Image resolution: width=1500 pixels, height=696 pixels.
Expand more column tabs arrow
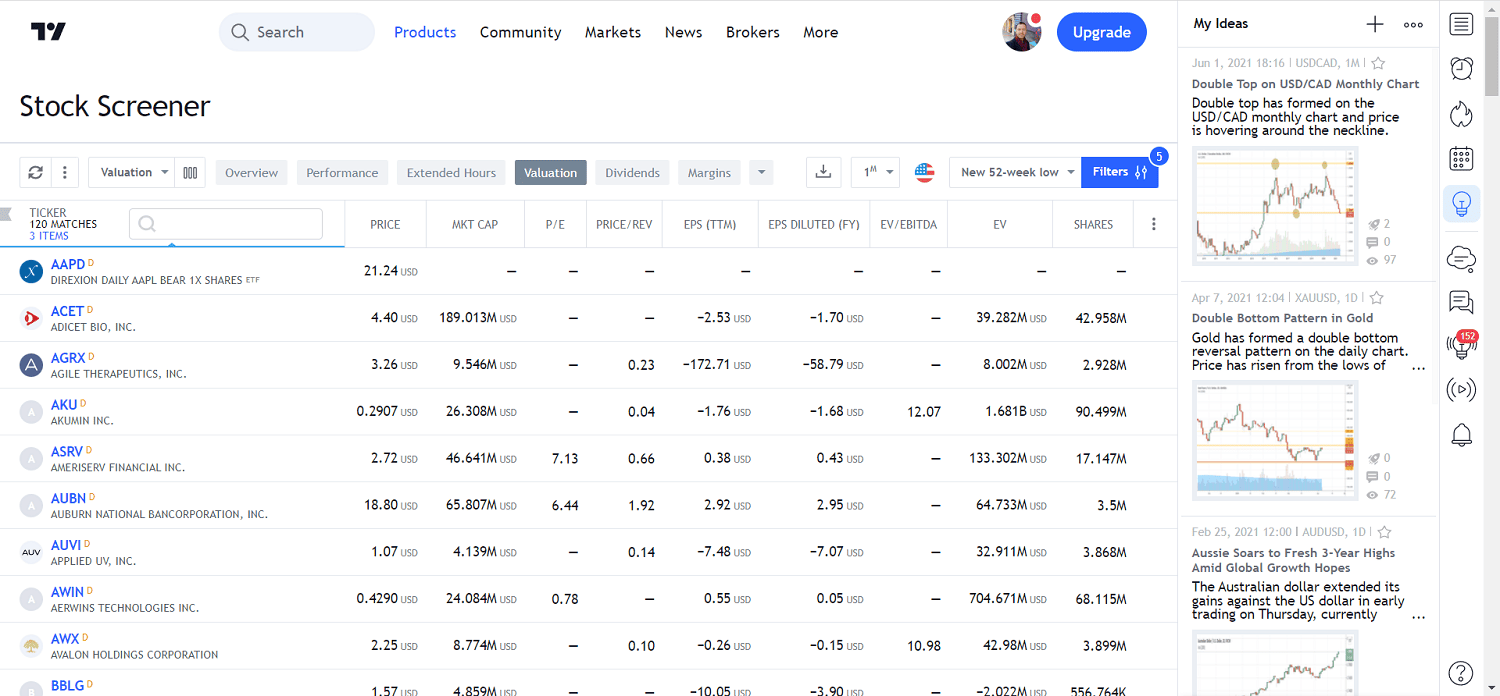761,172
